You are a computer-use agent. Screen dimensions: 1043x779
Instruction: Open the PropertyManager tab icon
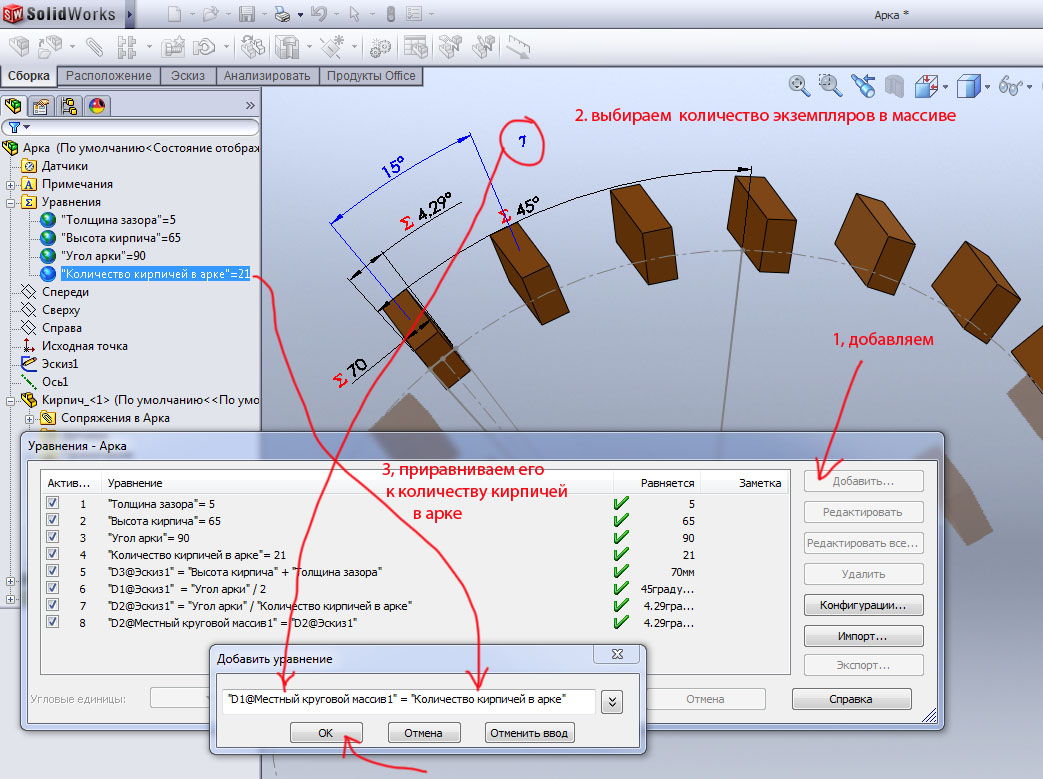[x=41, y=106]
